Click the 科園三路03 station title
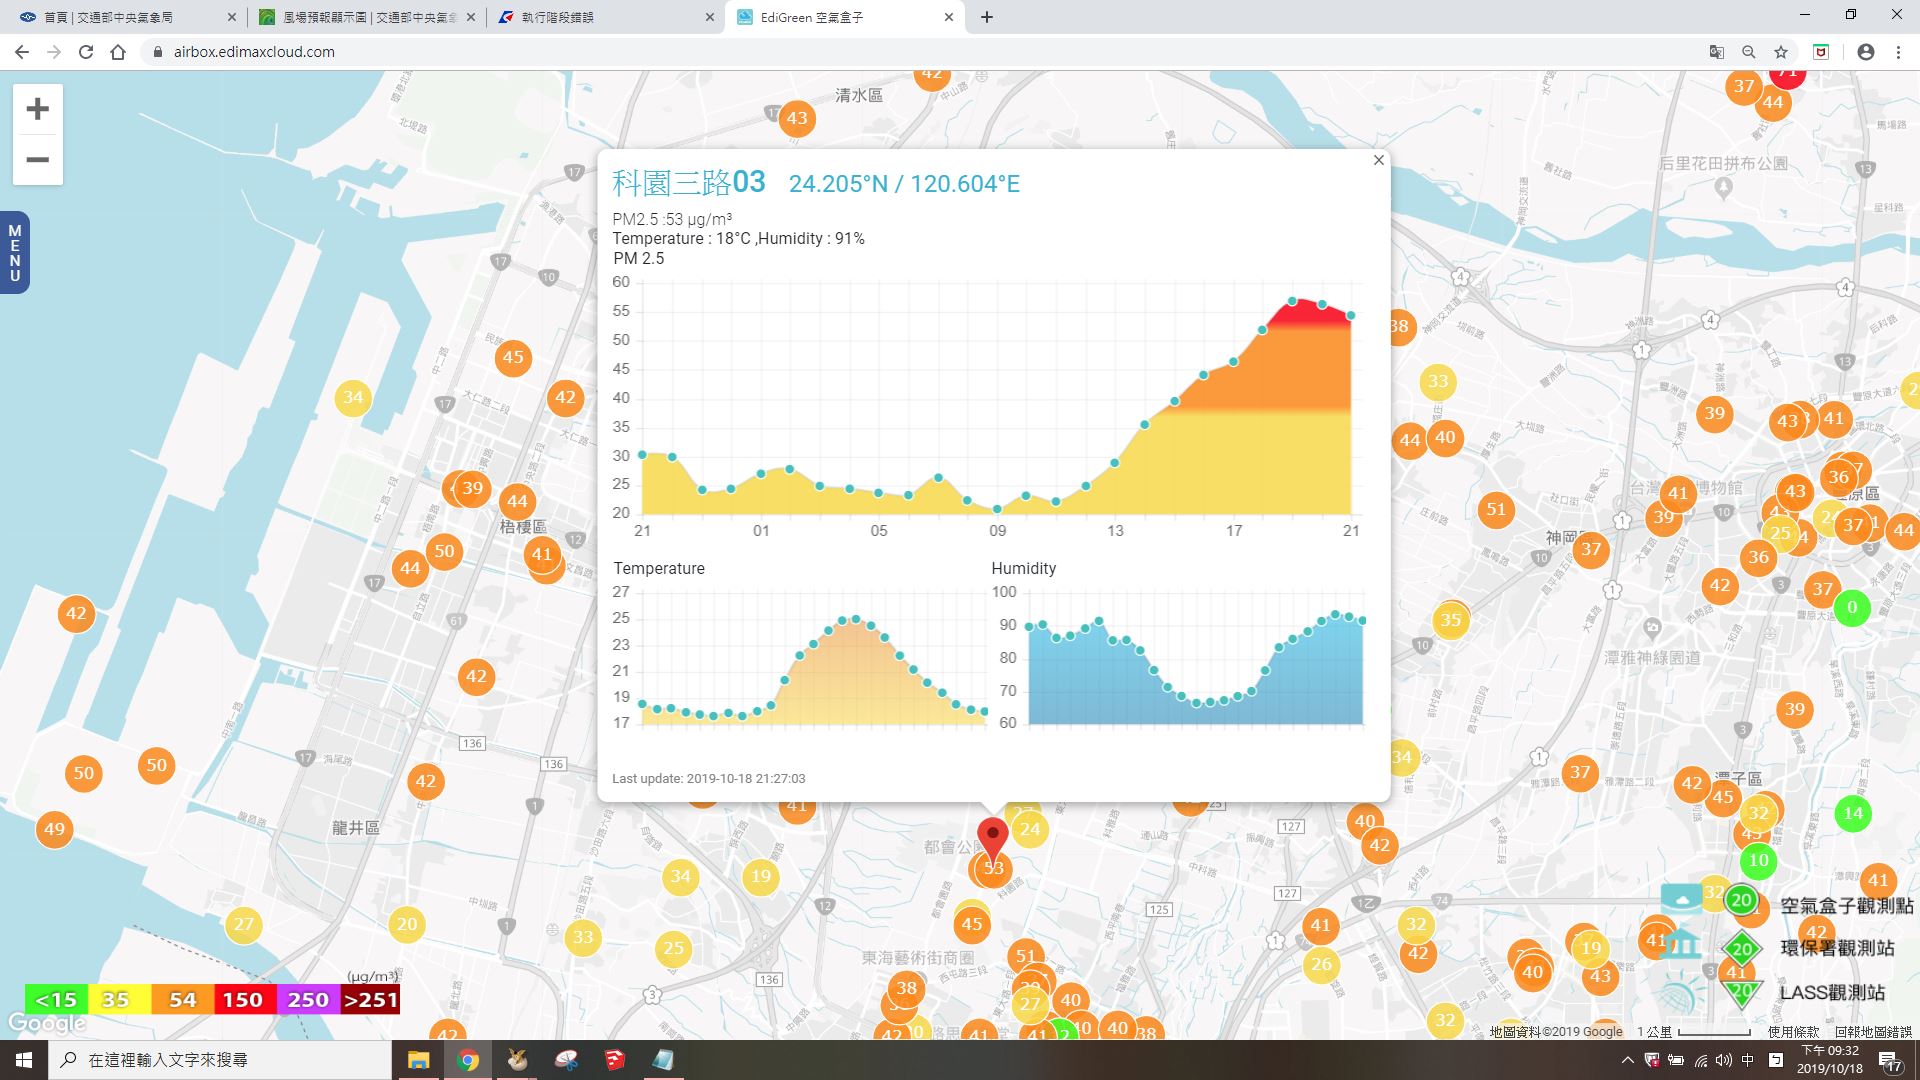The image size is (1920, 1080). pos(688,182)
